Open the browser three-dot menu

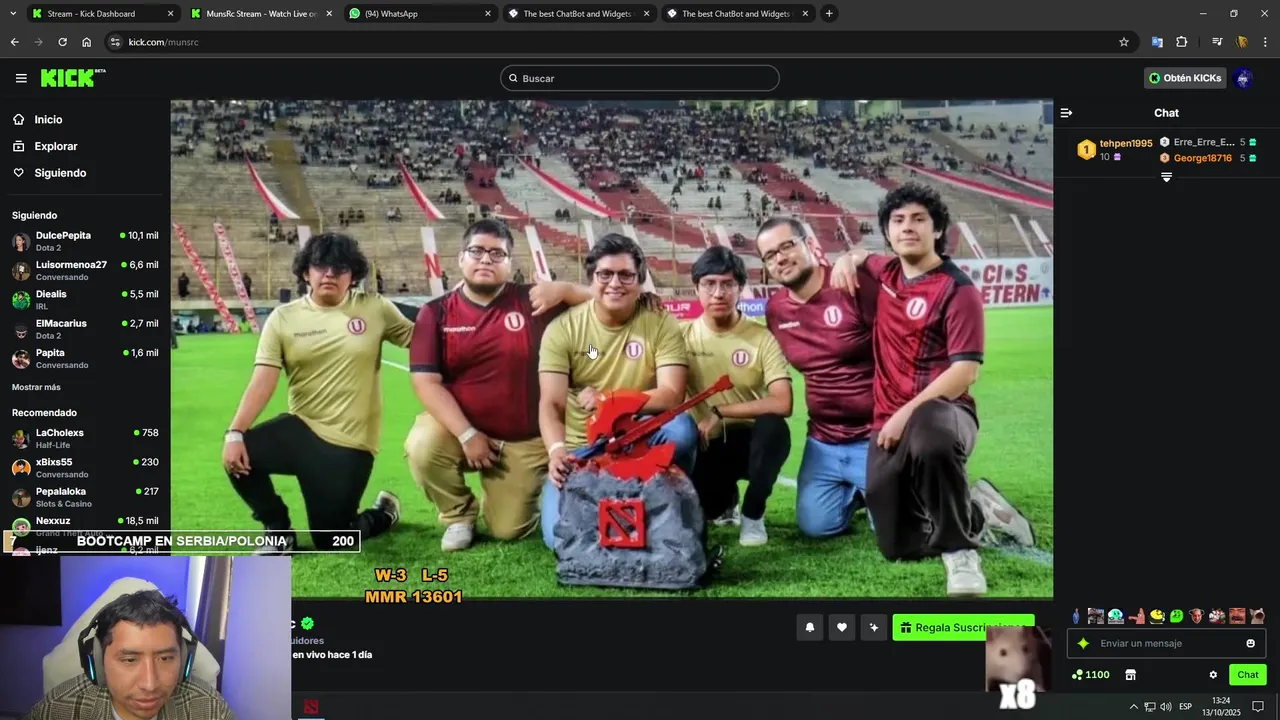[x=1266, y=42]
